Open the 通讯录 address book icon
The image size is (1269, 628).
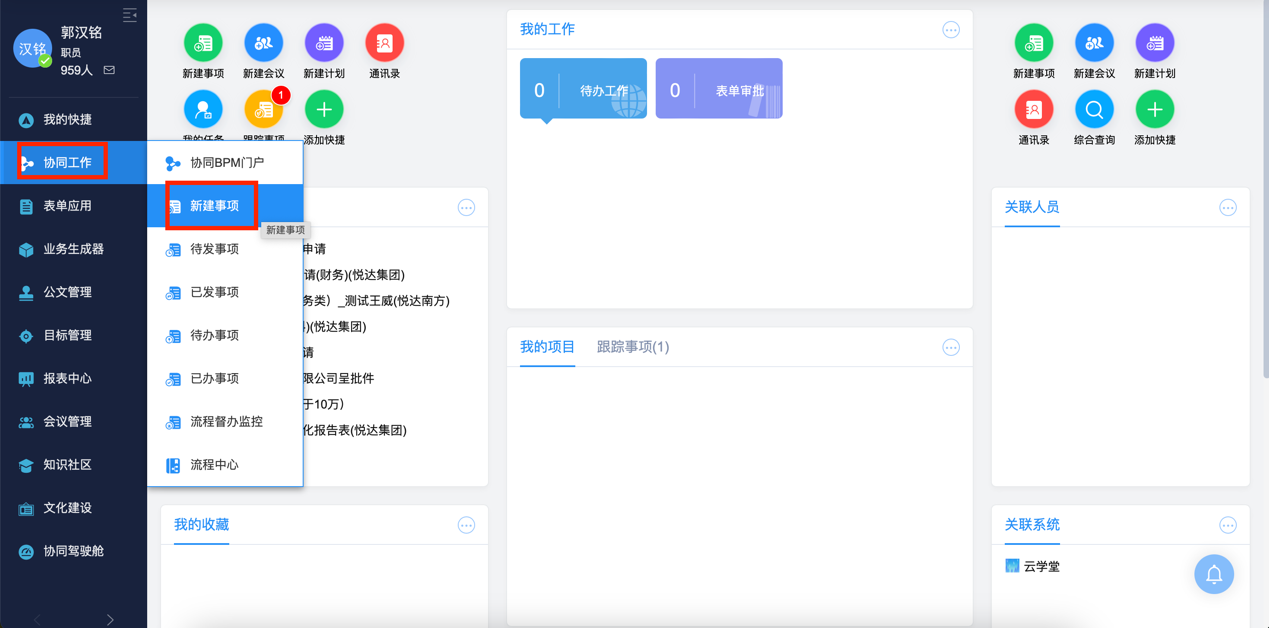click(x=384, y=43)
